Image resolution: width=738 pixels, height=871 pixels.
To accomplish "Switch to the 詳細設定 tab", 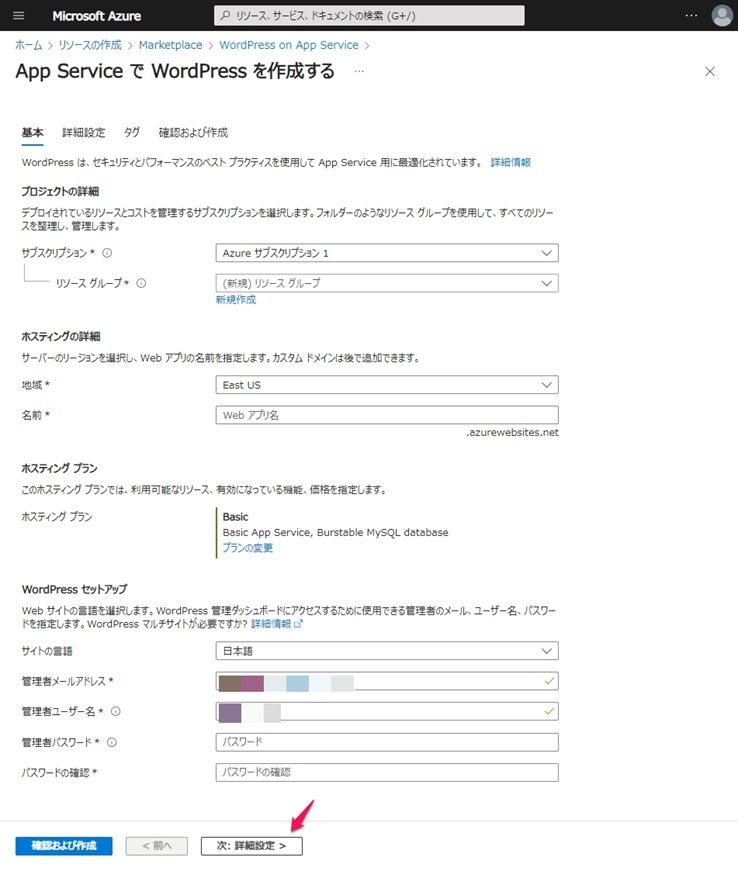I will coord(83,133).
